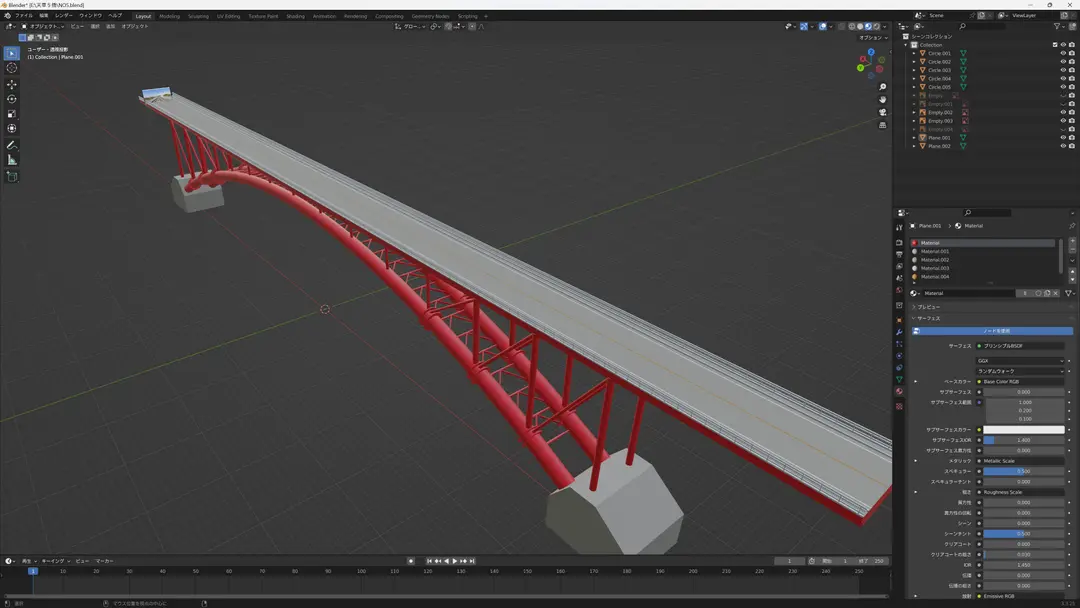Click the white subsurface color swatch
This screenshot has width=1080, height=608.
tap(1024, 430)
